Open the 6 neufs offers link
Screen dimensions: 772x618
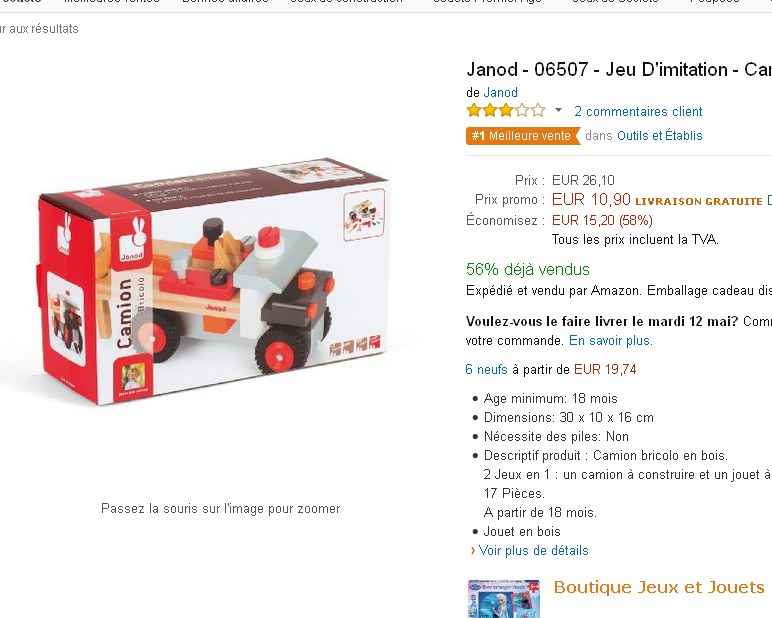pyautogui.click(x=486, y=369)
